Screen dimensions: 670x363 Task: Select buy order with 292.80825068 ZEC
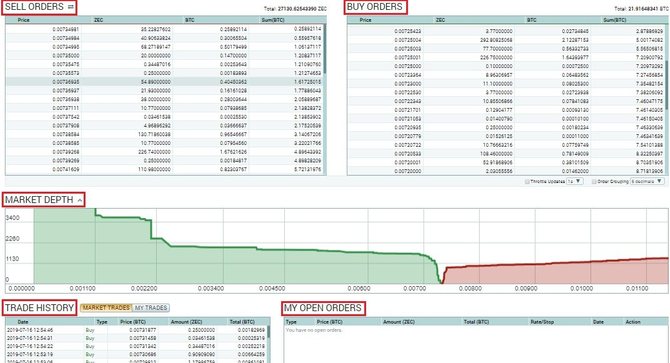point(506,40)
